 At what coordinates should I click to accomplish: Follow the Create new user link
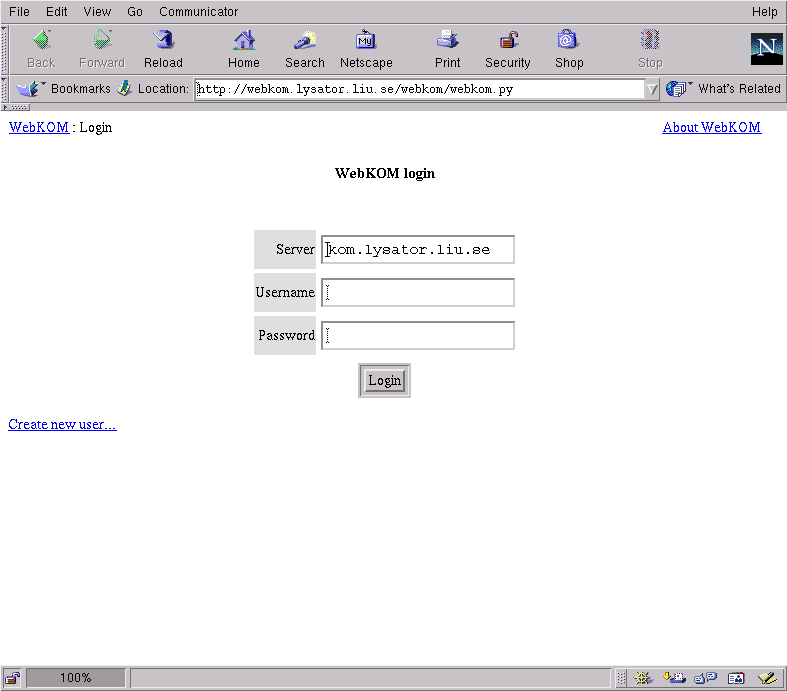click(x=62, y=425)
